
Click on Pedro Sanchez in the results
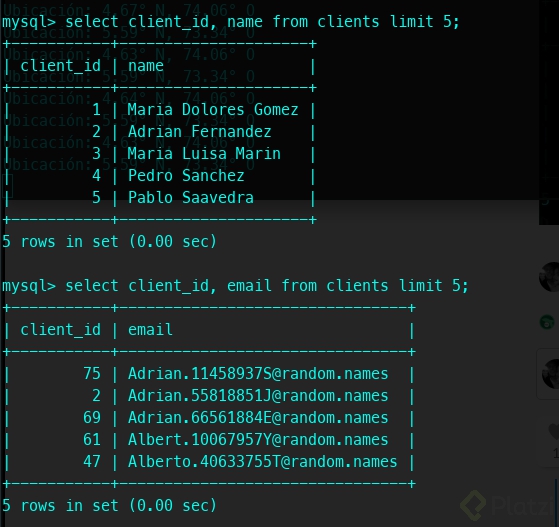tap(186, 176)
